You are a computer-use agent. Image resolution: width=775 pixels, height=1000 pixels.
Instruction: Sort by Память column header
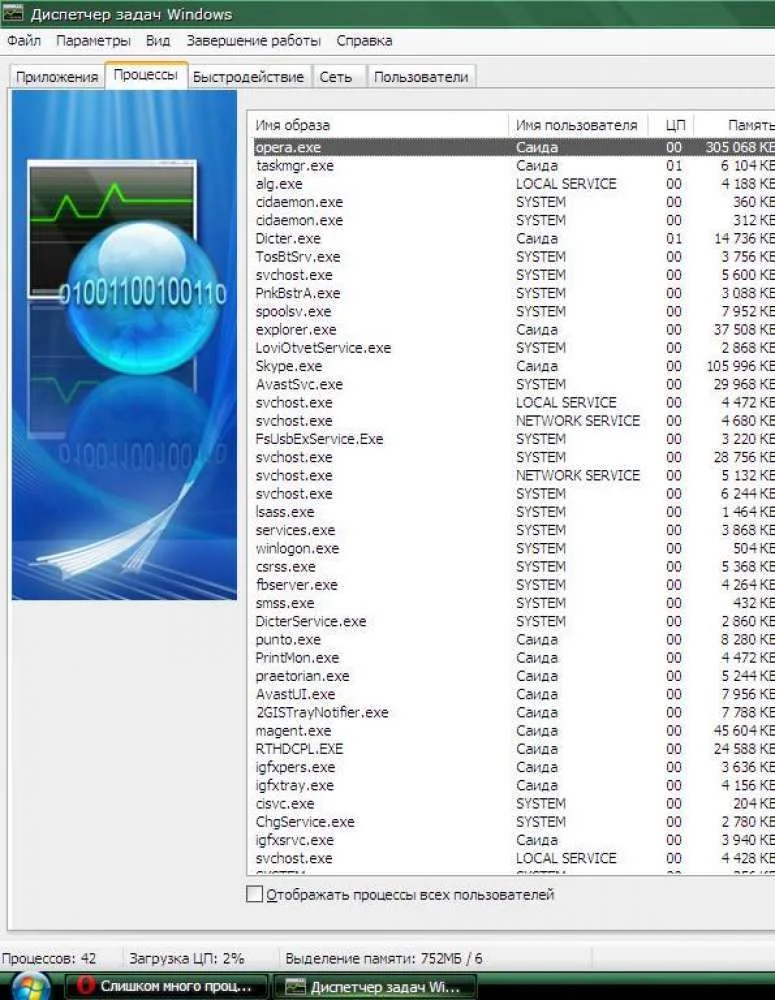pyautogui.click(x=734, y=125)
